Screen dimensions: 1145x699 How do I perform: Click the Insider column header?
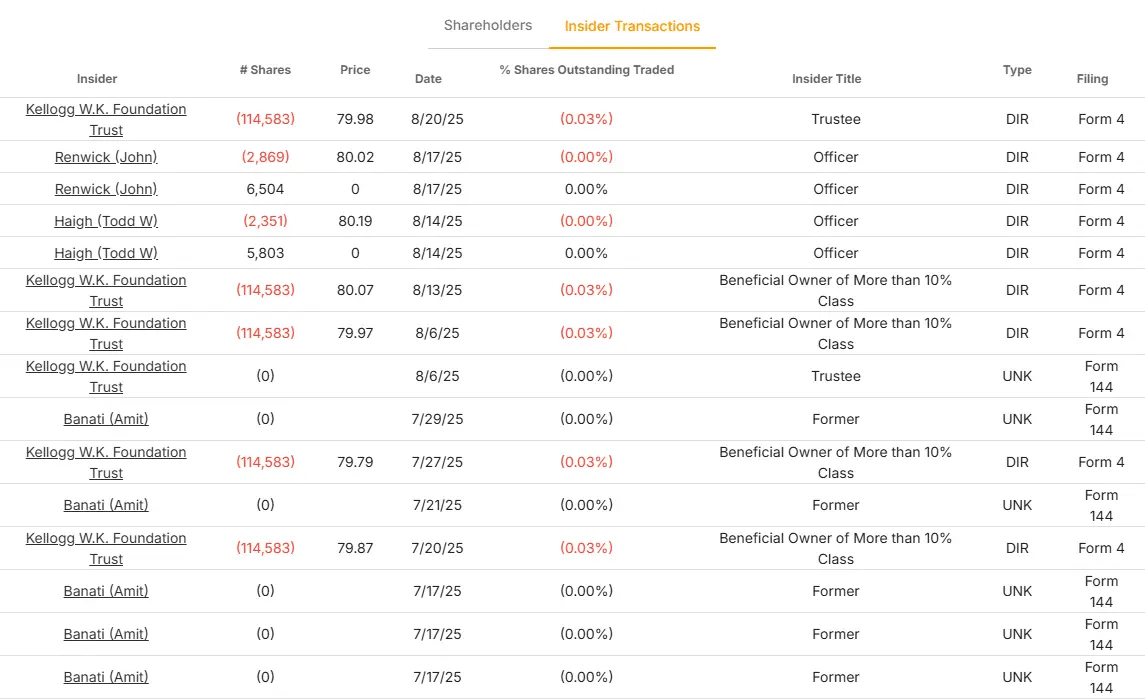97,79
